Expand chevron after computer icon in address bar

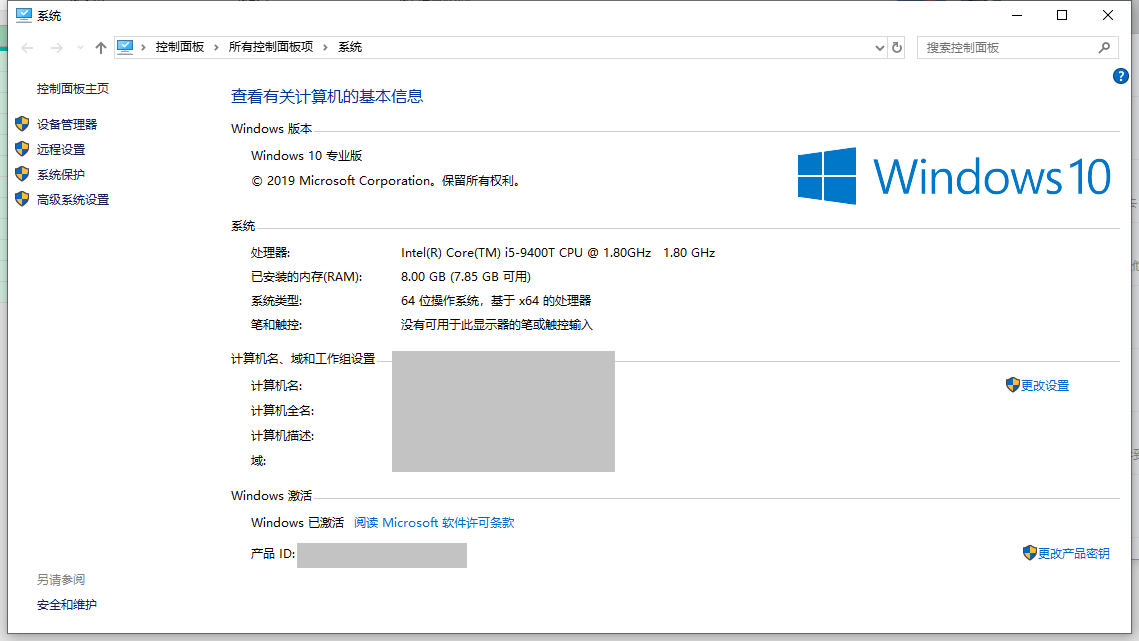[x=144, y=47]
